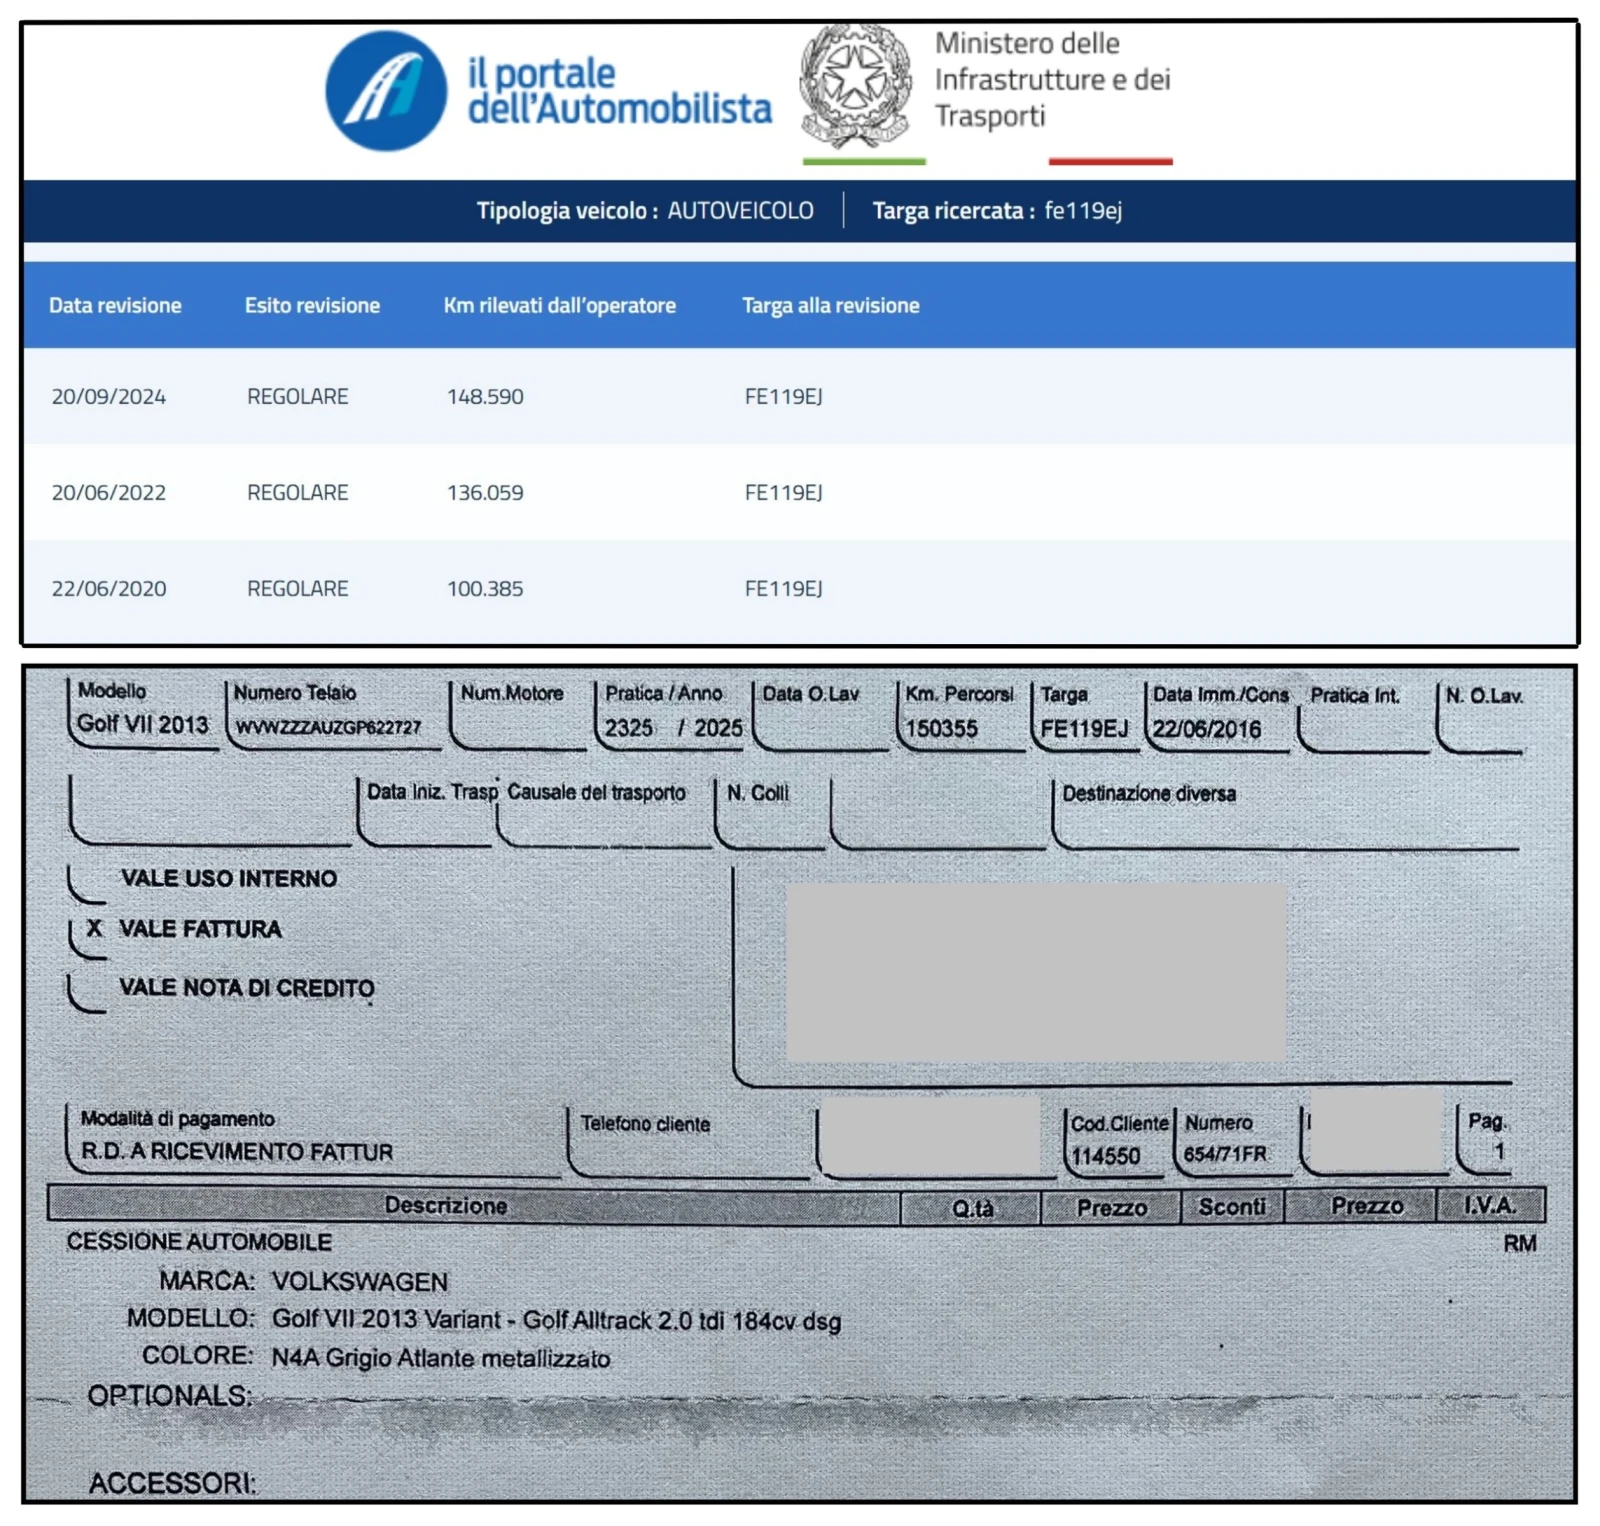Click the Km. Percorsi value 150355
Screen dimensions: 1600x1526
tap(942, 729)
